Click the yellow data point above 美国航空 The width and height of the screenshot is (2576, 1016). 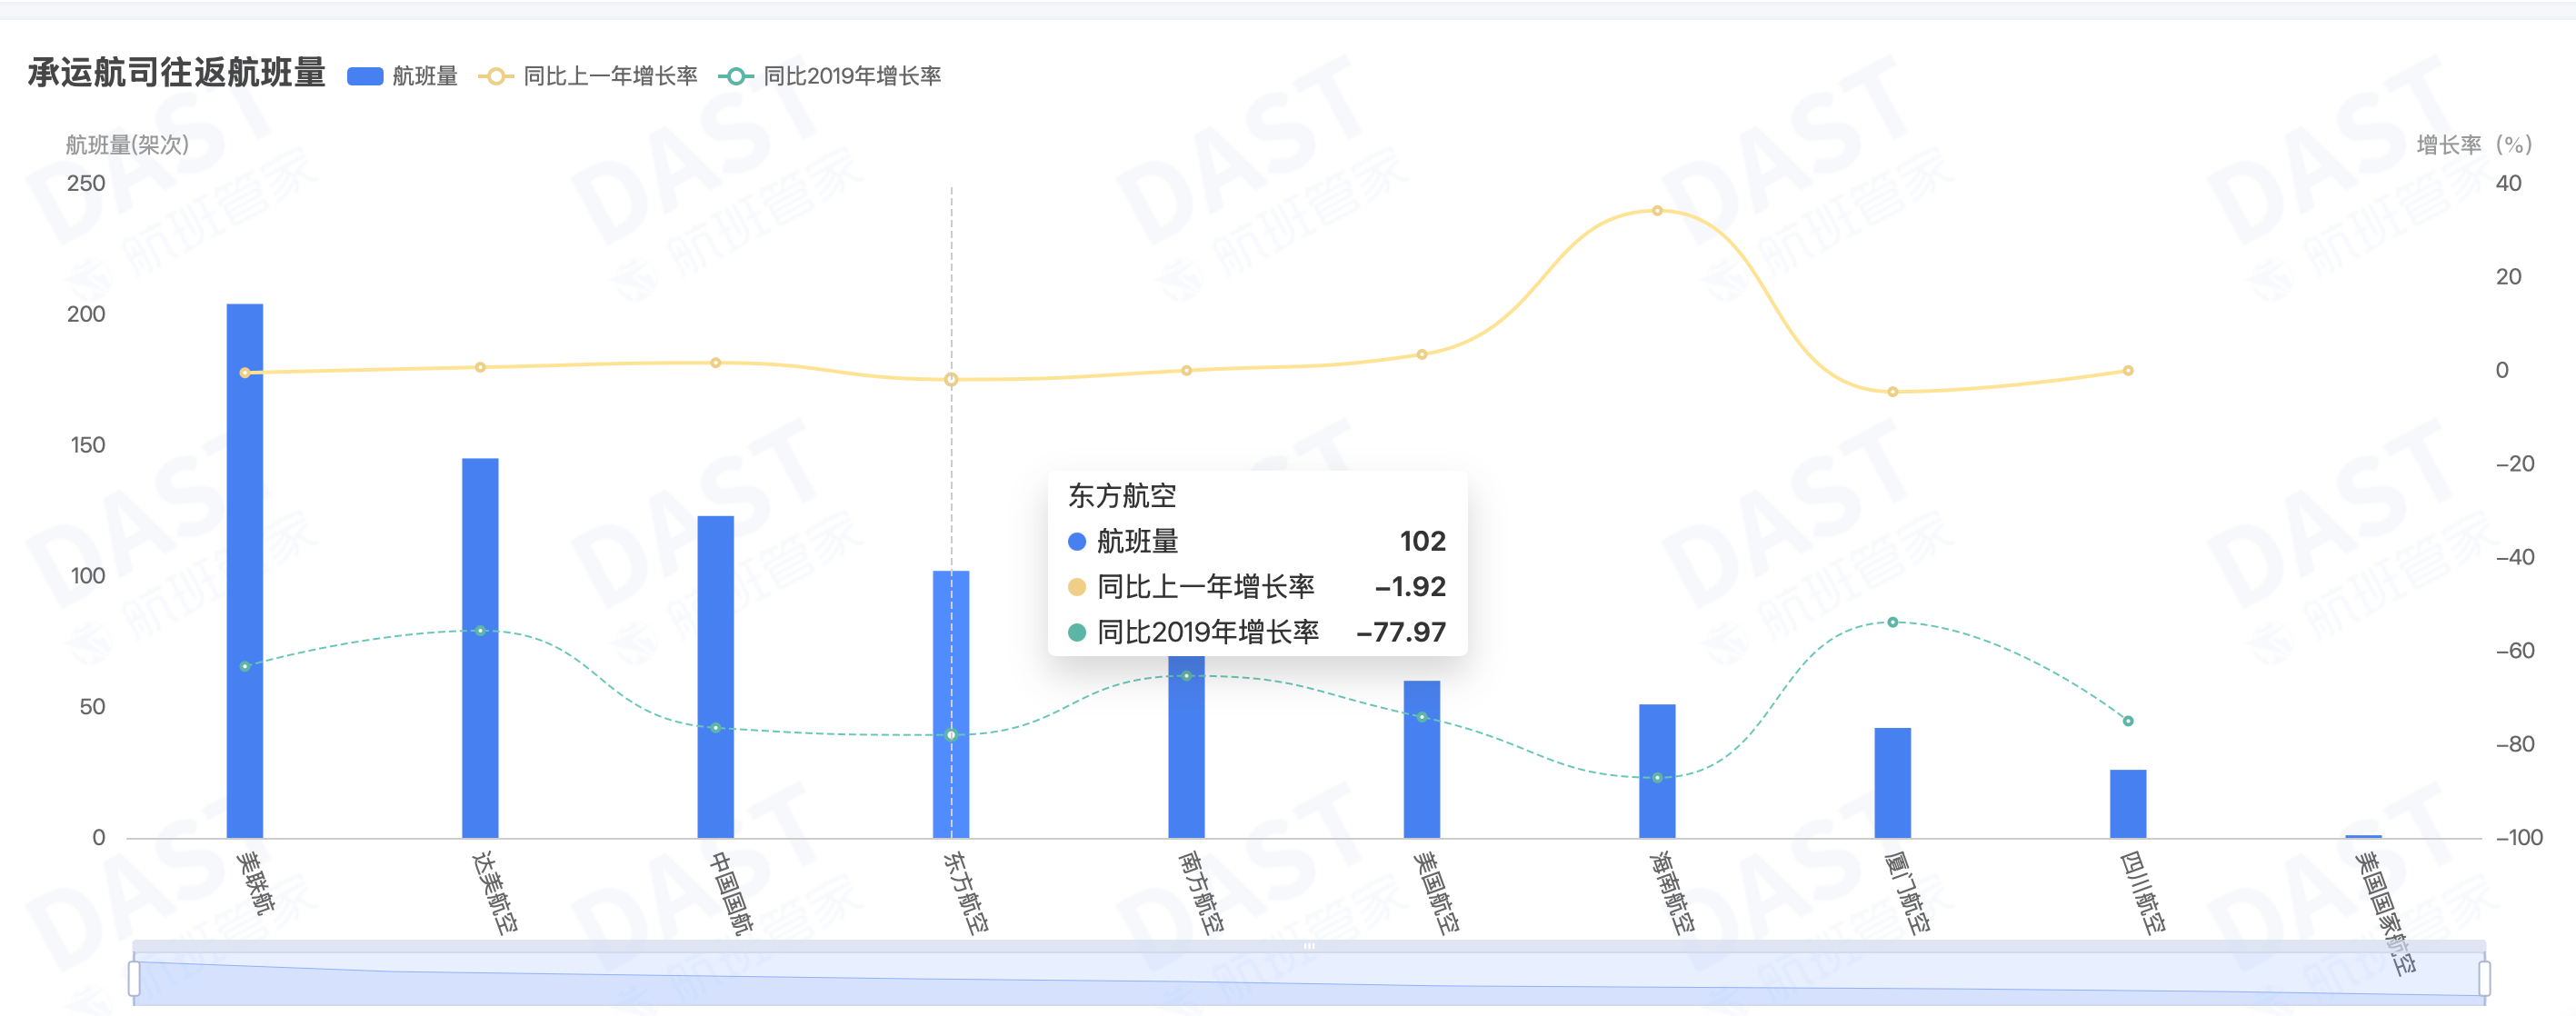coord(1422,354)
